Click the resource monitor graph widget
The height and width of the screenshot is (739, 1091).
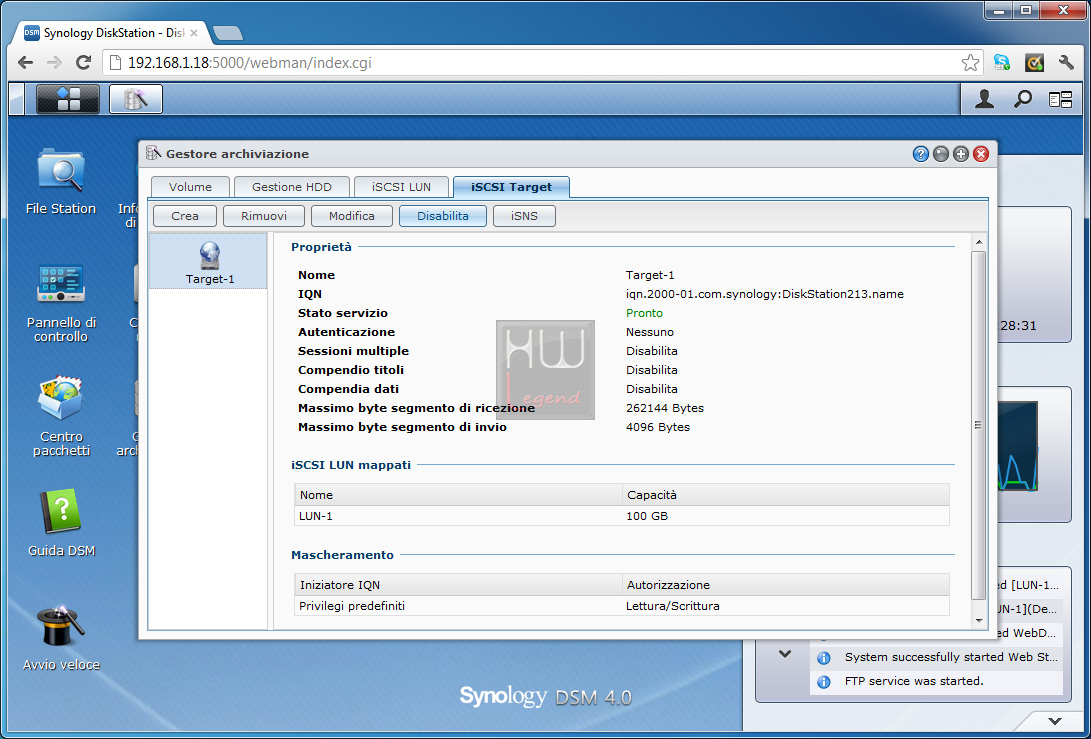click(1018, 446)
